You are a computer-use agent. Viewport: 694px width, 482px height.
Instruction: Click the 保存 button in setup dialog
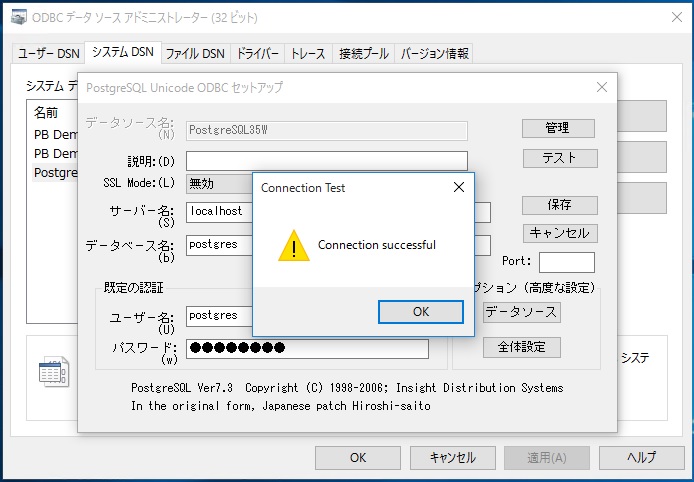(x=560, y=205)
